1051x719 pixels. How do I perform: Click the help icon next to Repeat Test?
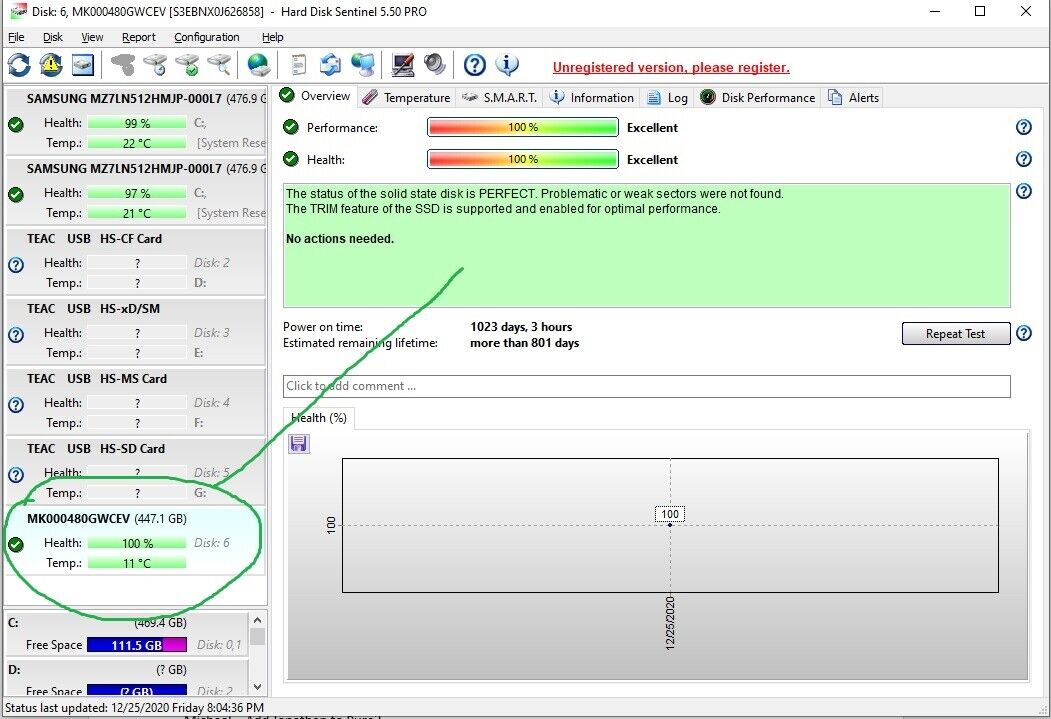1023,334
